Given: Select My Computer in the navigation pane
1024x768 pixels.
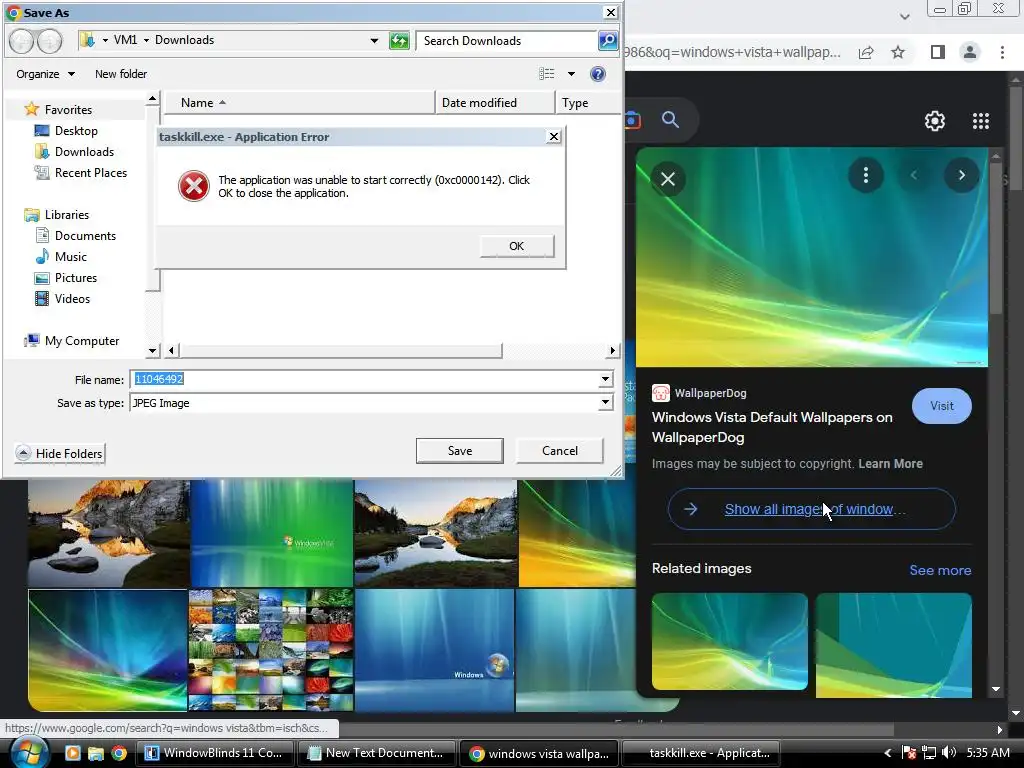Looking at the screenshot, I should (x=82, y=341).
